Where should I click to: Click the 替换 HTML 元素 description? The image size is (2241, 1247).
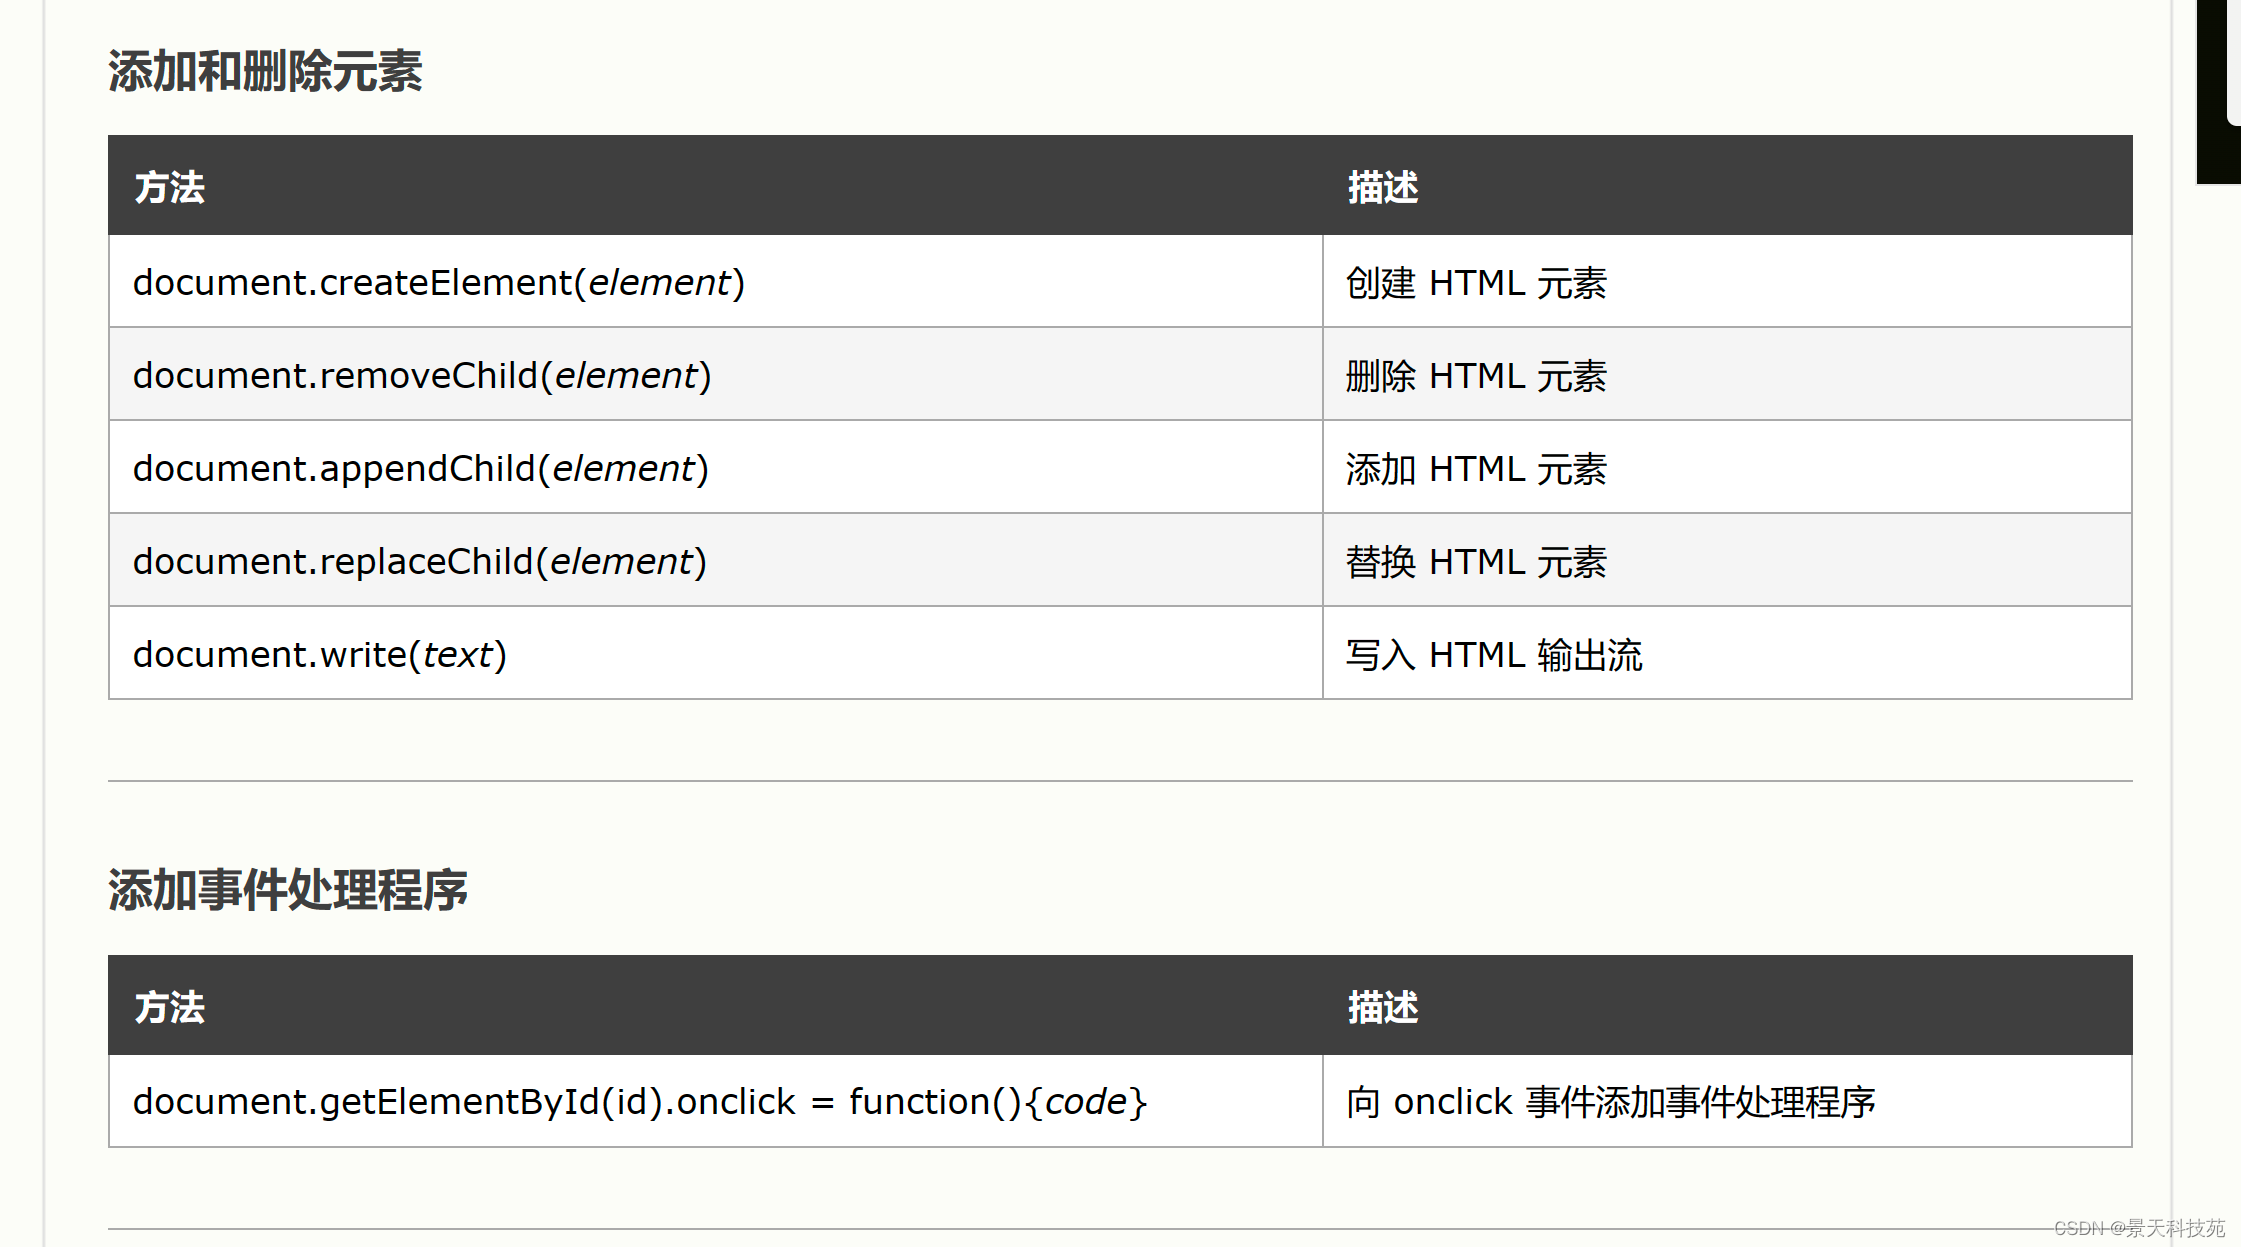(1475, 562)
